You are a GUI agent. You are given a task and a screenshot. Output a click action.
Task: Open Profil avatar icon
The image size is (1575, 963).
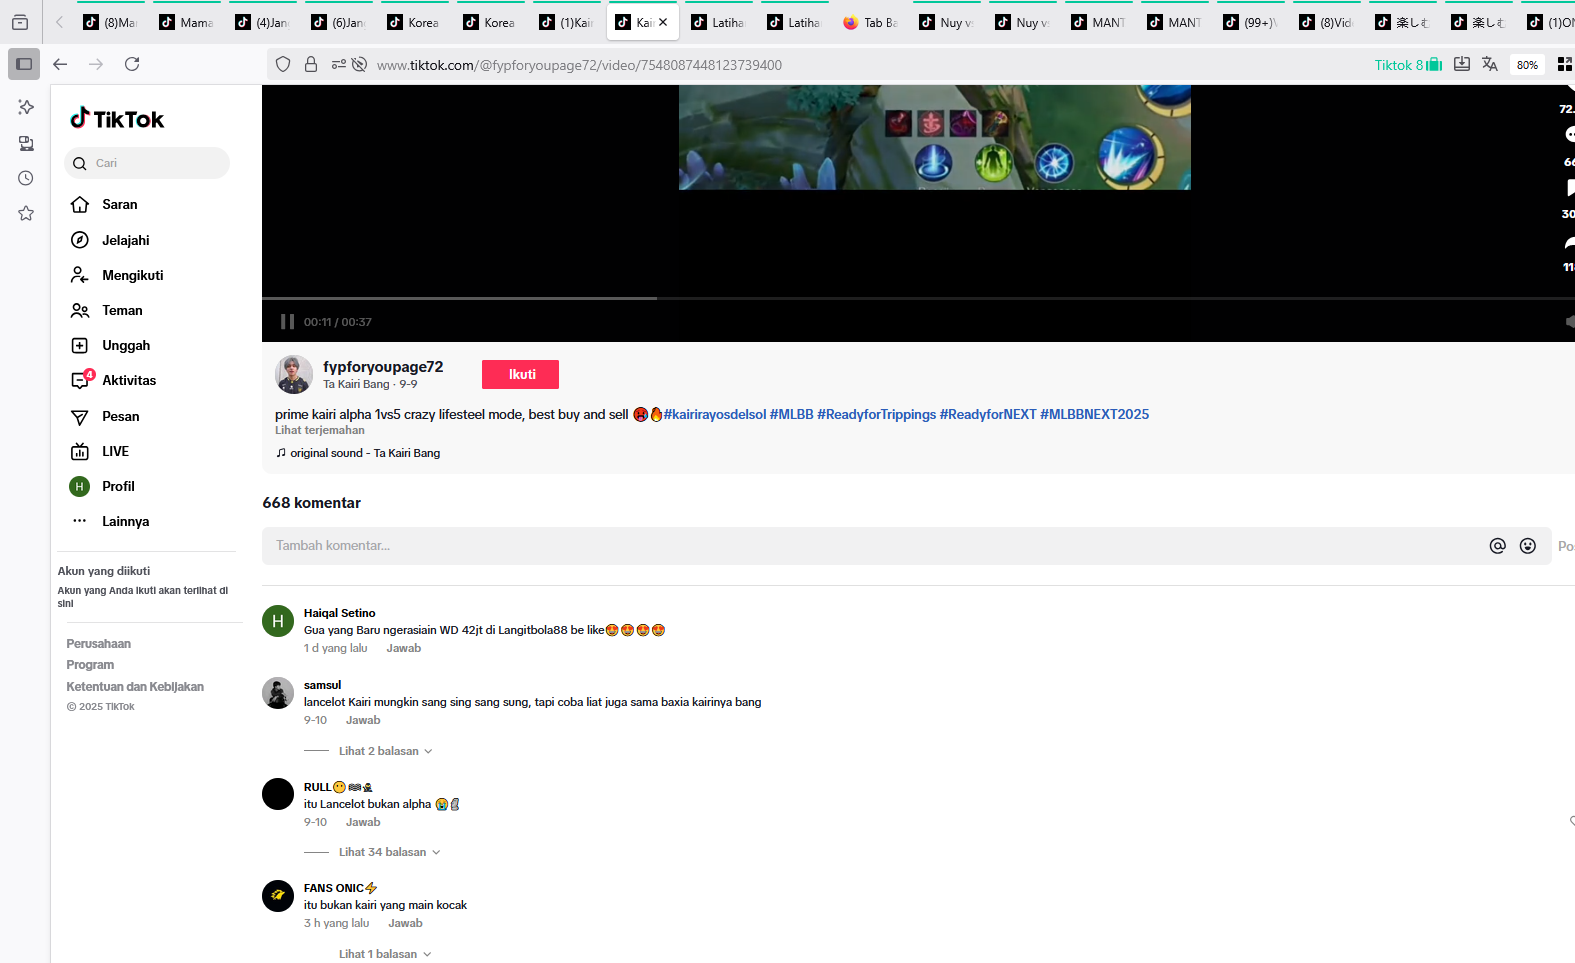80,486
